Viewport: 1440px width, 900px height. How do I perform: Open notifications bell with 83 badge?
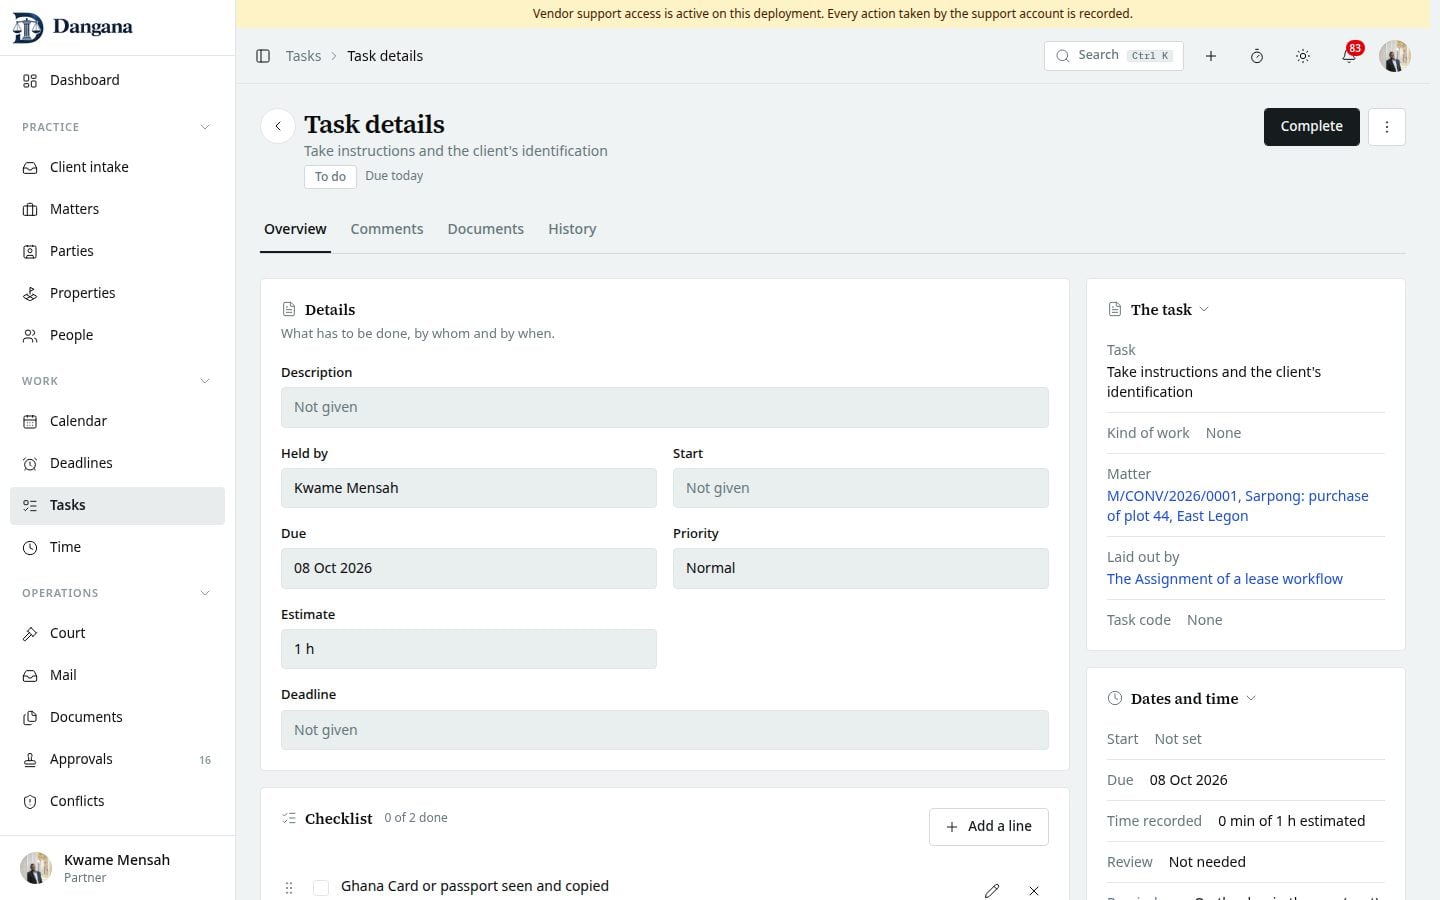[x=1349, y=56]
